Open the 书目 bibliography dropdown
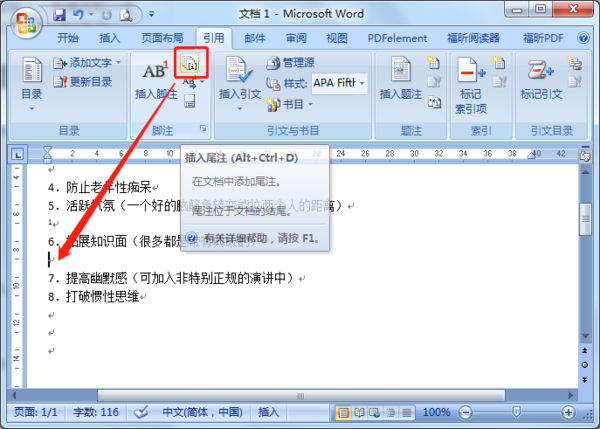 290,104
